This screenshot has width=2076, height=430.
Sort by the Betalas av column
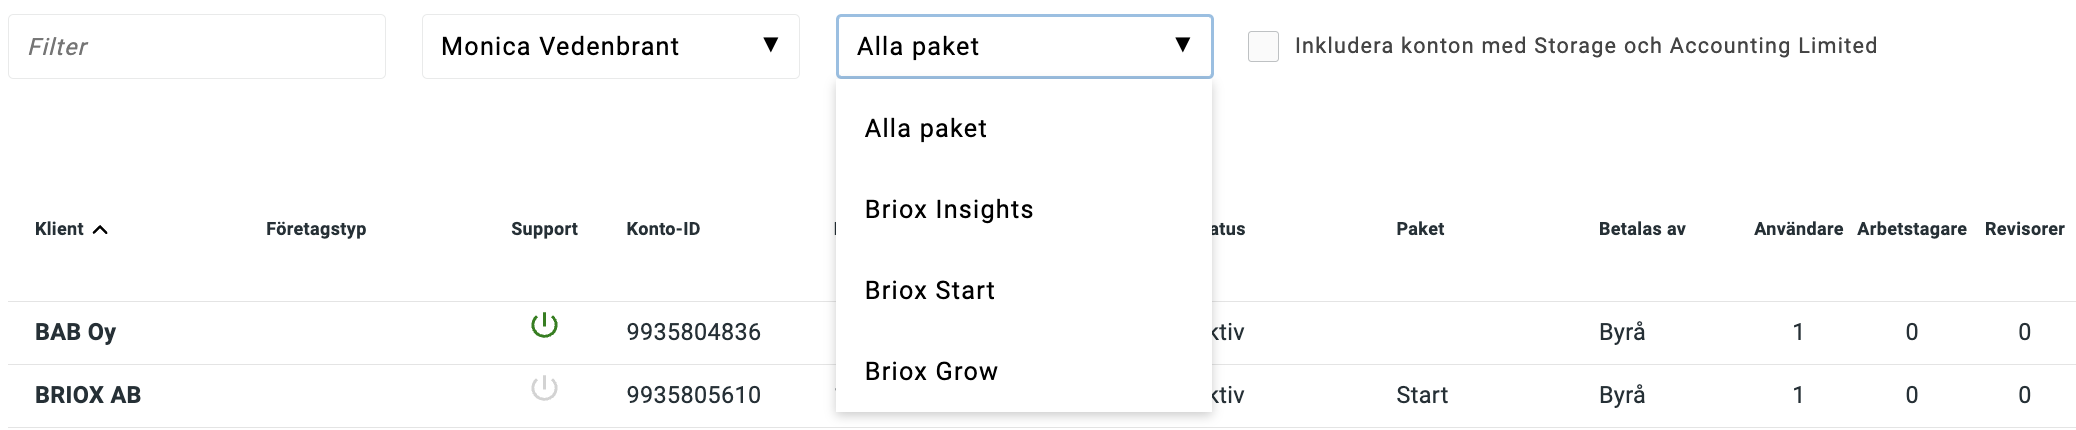1642,229
